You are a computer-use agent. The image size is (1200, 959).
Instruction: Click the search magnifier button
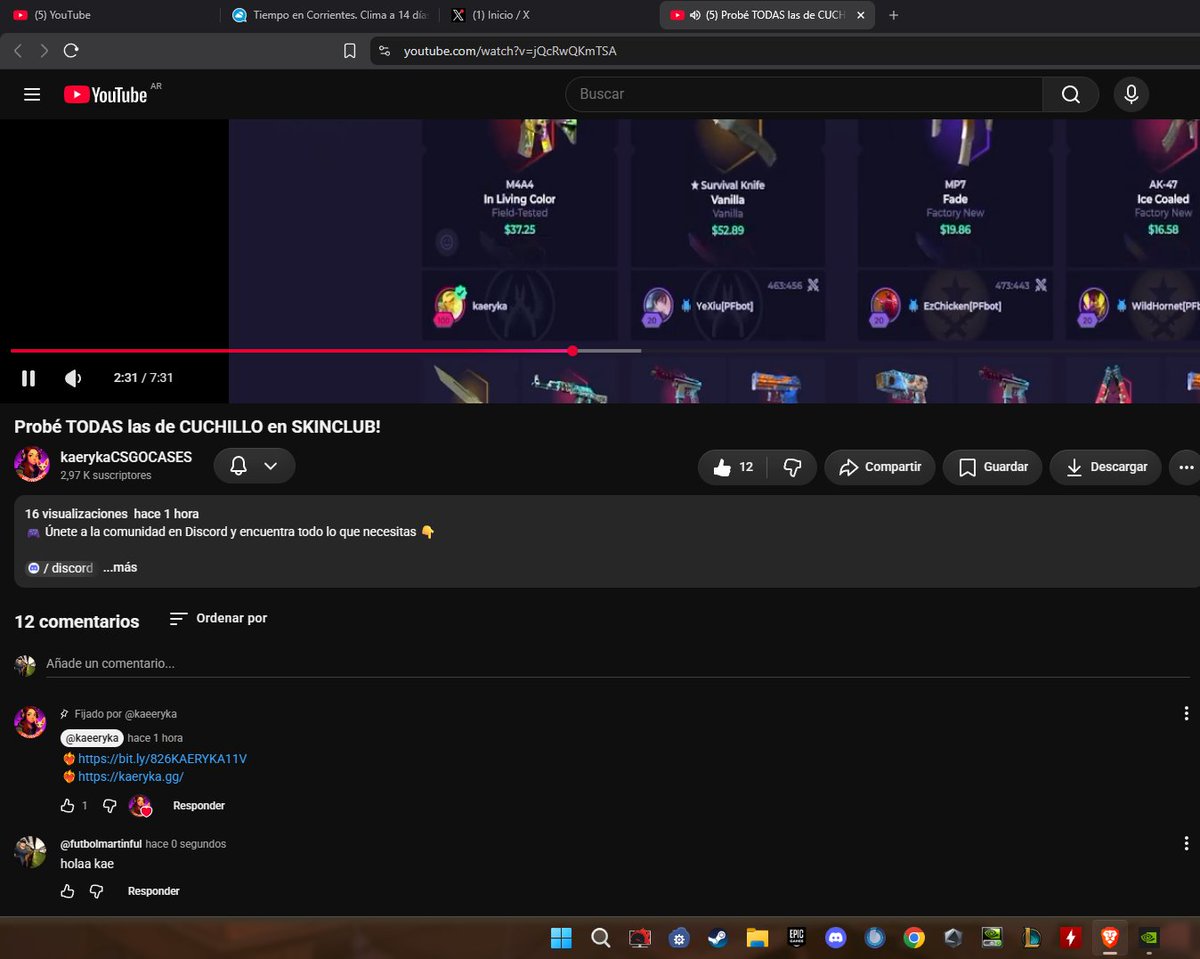click(1071, 94)
